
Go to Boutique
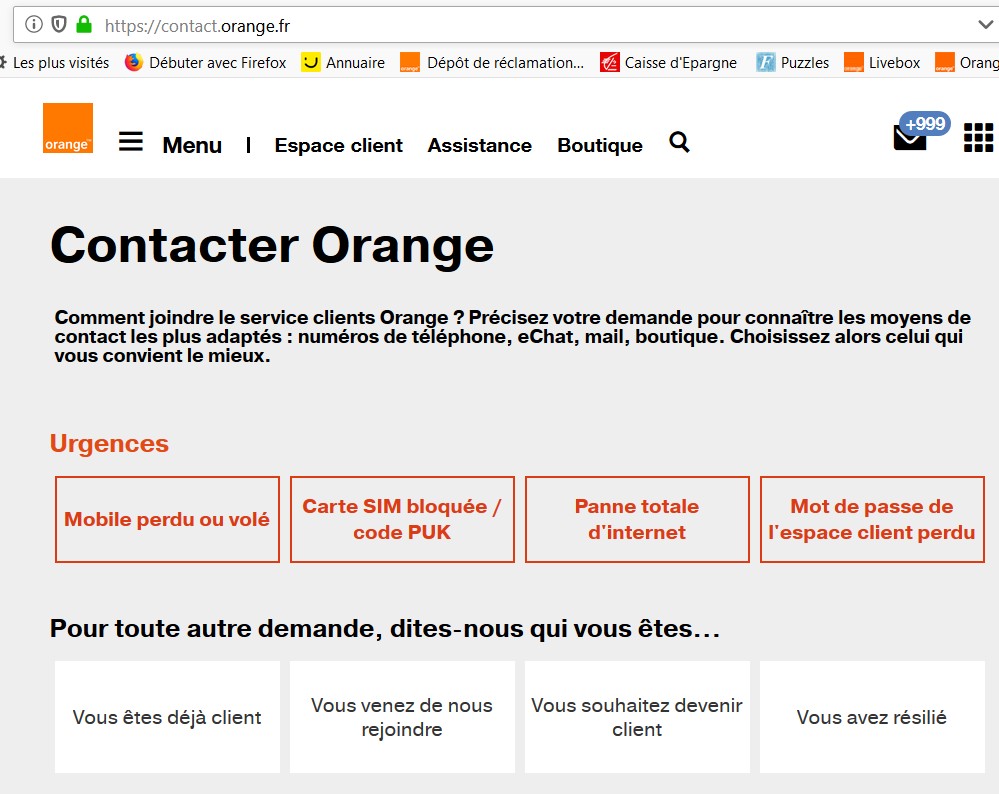600,145
